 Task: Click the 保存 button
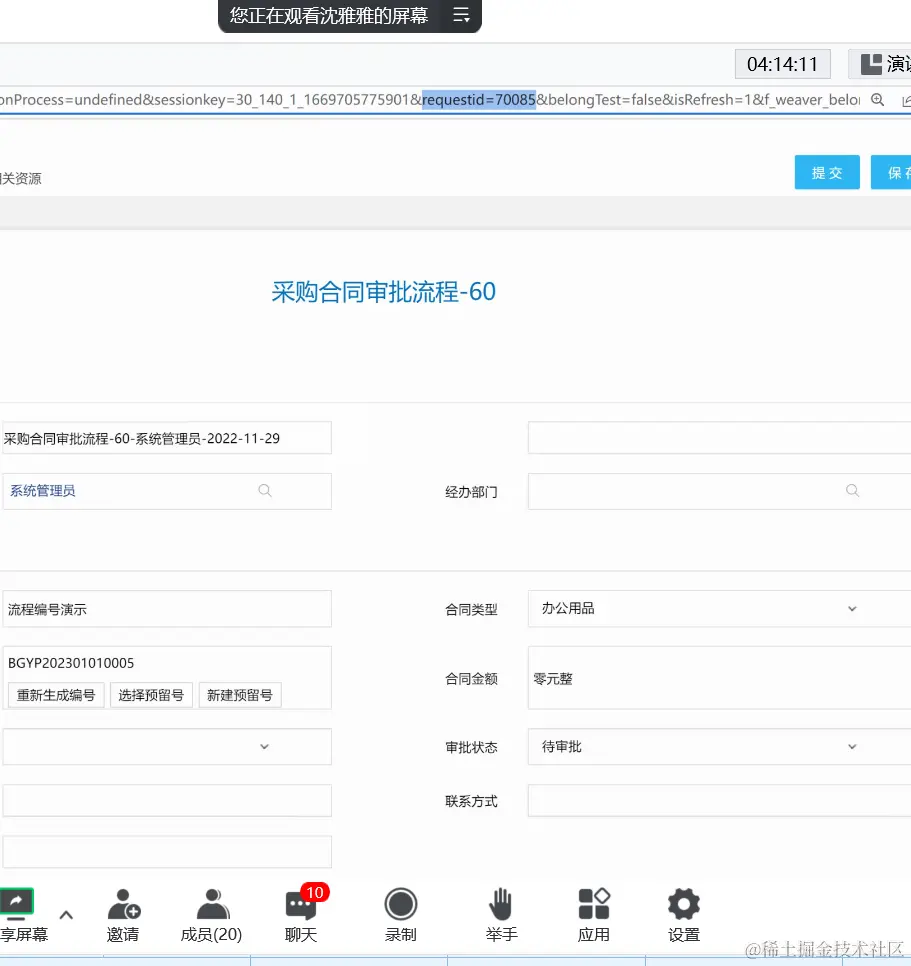pos(891,172)
